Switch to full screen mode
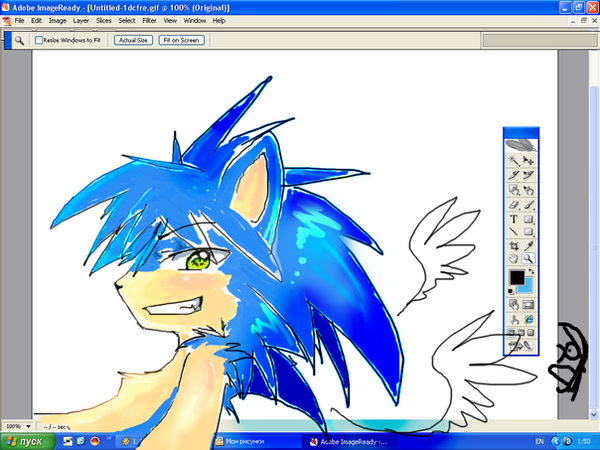600x450 pixels. (530, 333)
